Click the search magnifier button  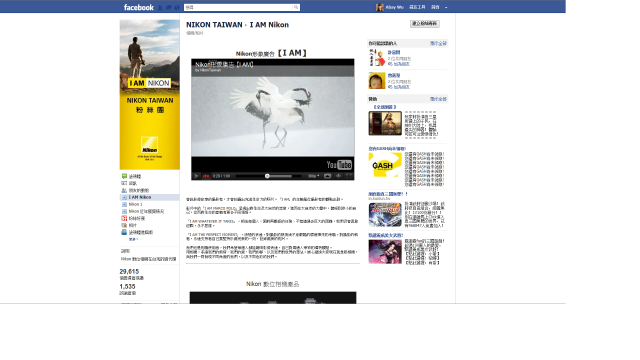(296, 7)
